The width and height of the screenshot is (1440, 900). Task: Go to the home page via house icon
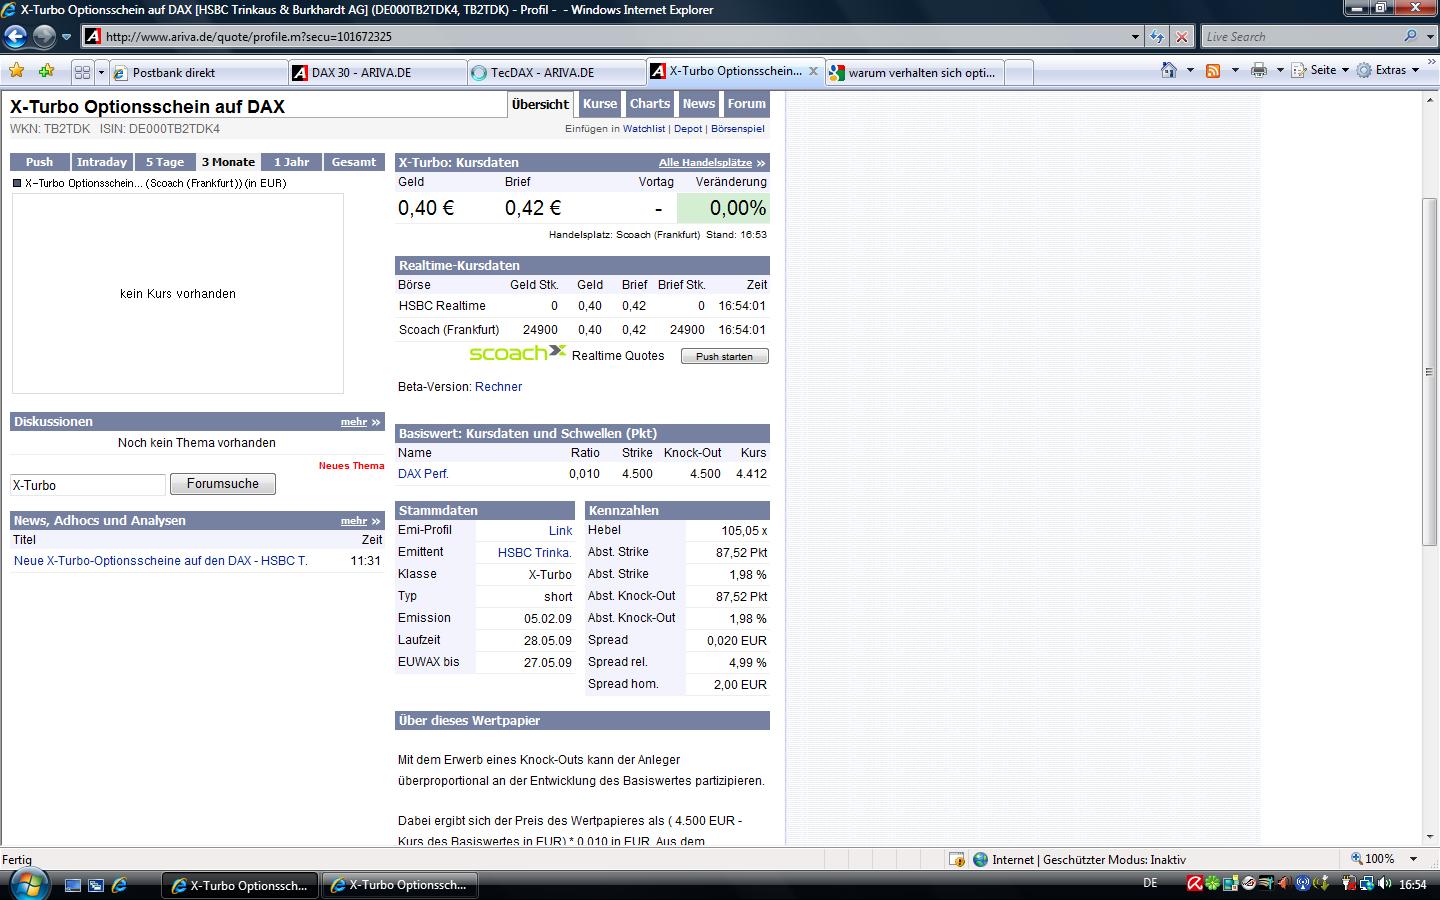click(x=1168, y=70)
